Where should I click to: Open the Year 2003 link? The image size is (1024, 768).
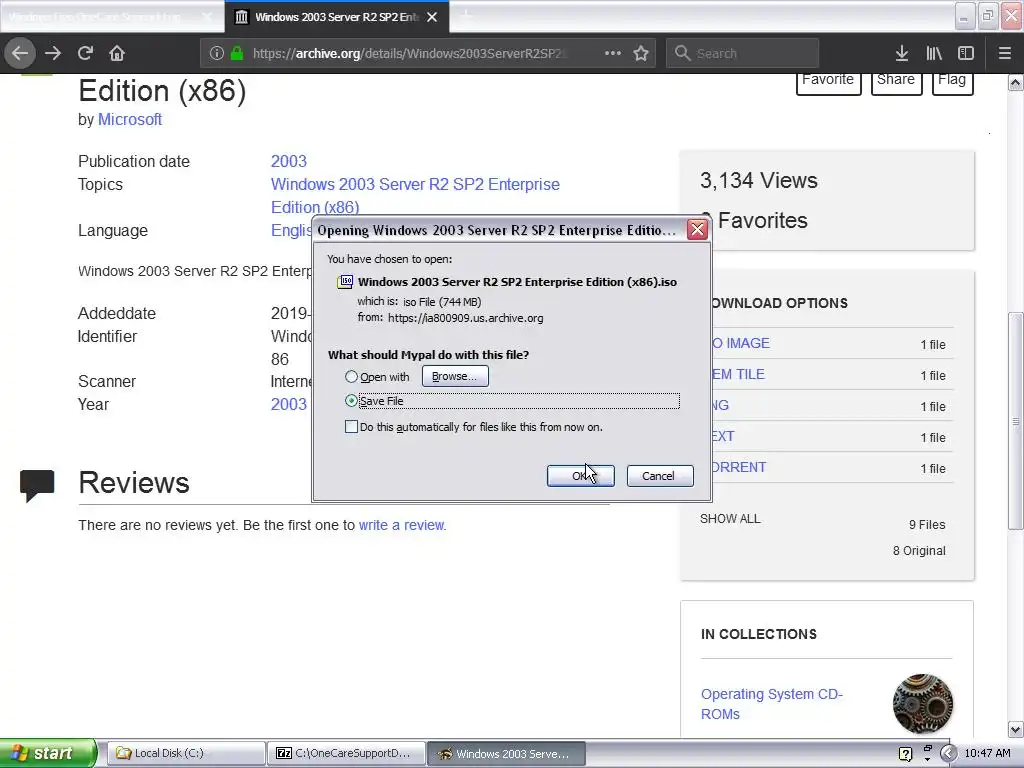click(x=289, y=404)
